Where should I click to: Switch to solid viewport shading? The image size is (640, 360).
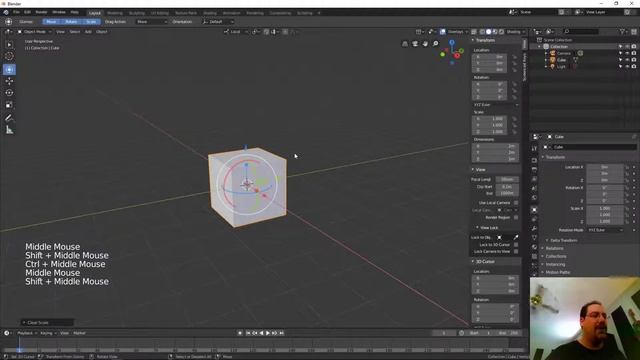(x=489, y=31)
